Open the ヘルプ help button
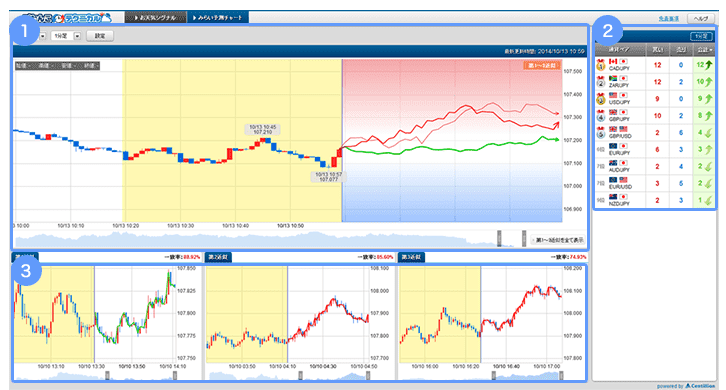The image size is (726, 390). tap(701, 19)
